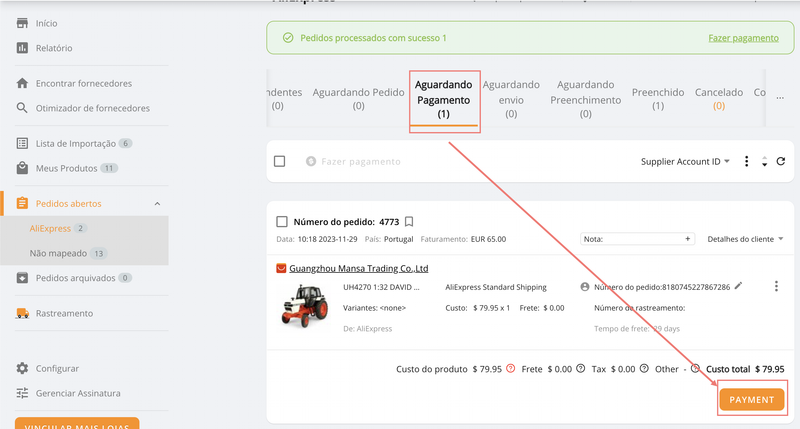Open the Cancelado orders tab
Screen dimensions: 800x429
718,99
